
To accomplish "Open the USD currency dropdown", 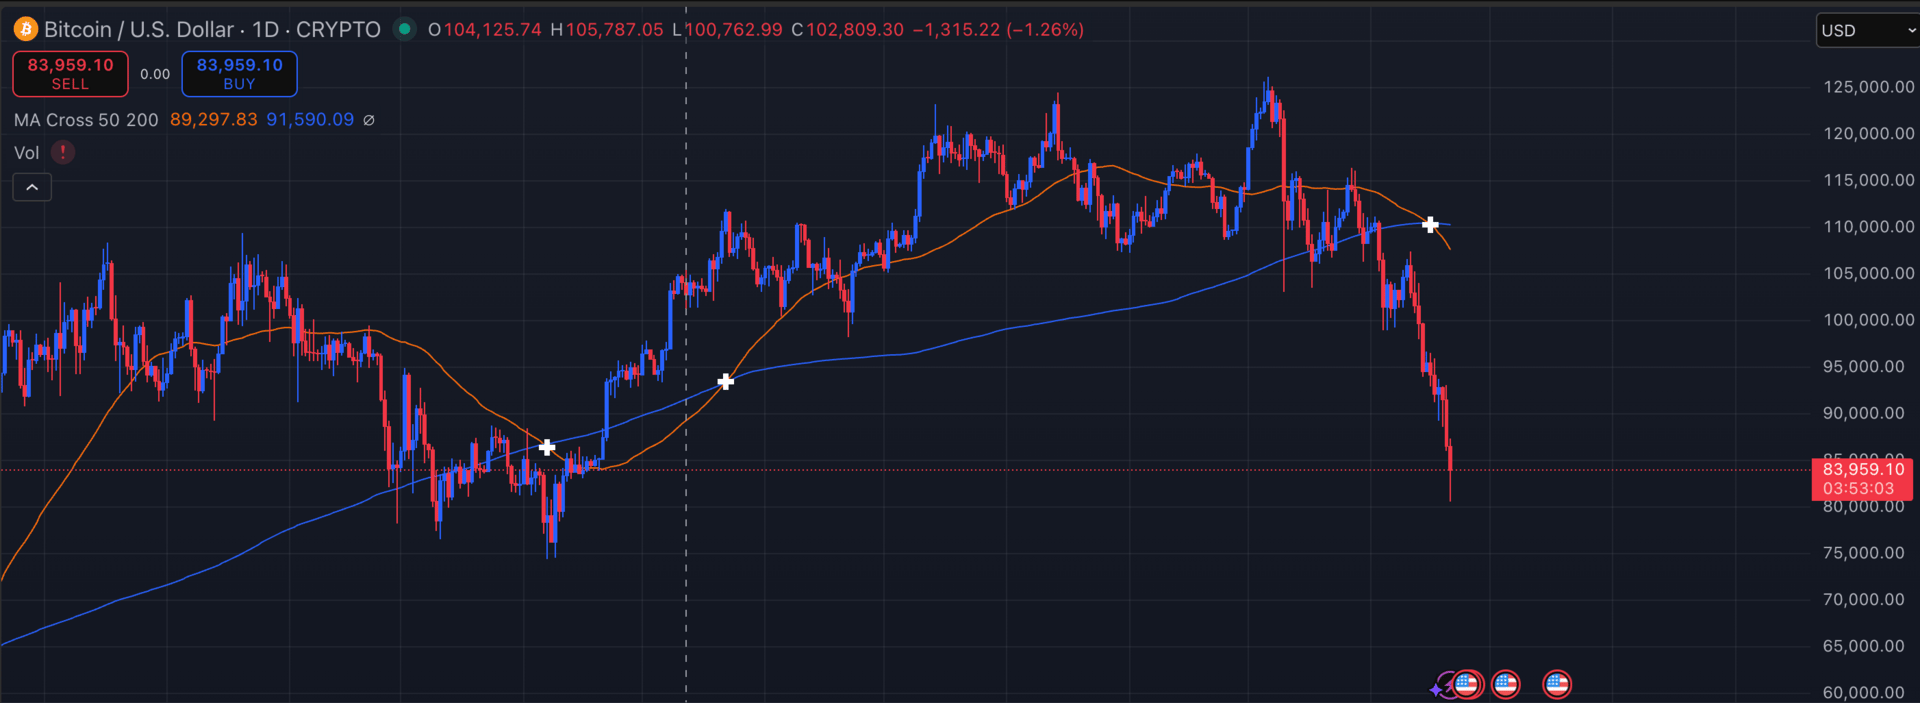I will tap(1867, 30).
